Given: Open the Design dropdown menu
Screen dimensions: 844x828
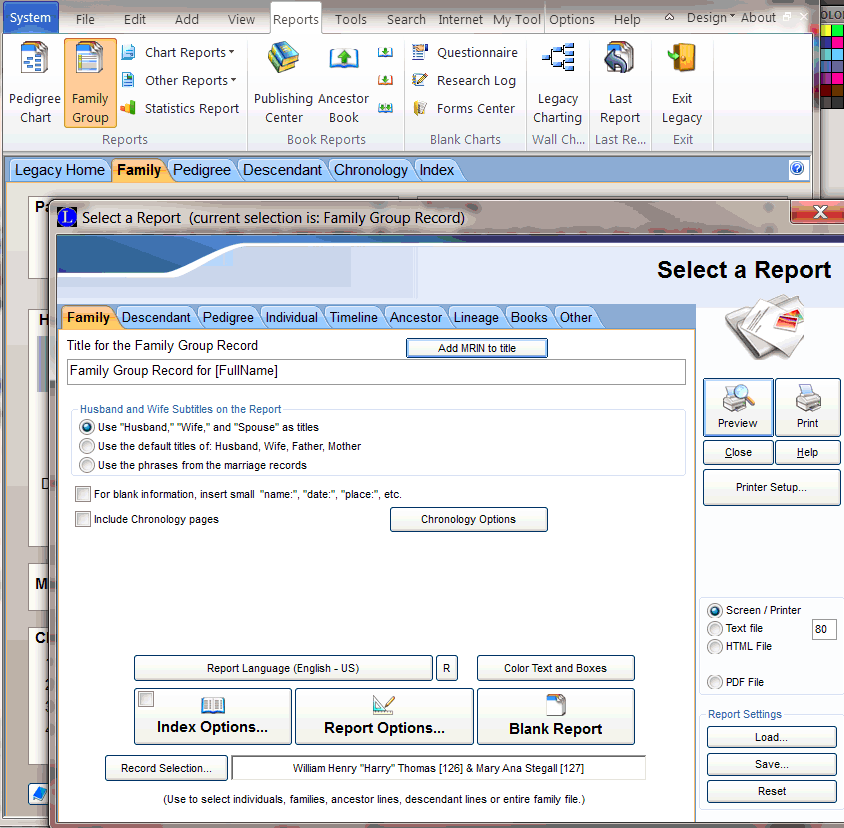Looking at the screenshot, I should pyautogui.click(x=711, y=17).
